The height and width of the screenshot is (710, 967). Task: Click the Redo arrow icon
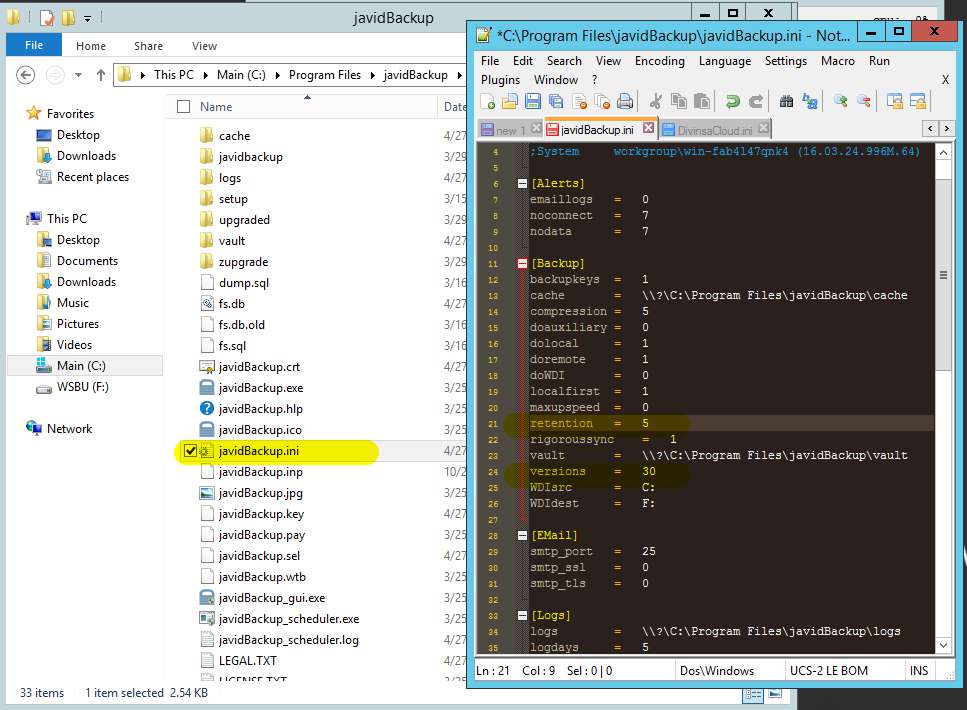point(755,102)
